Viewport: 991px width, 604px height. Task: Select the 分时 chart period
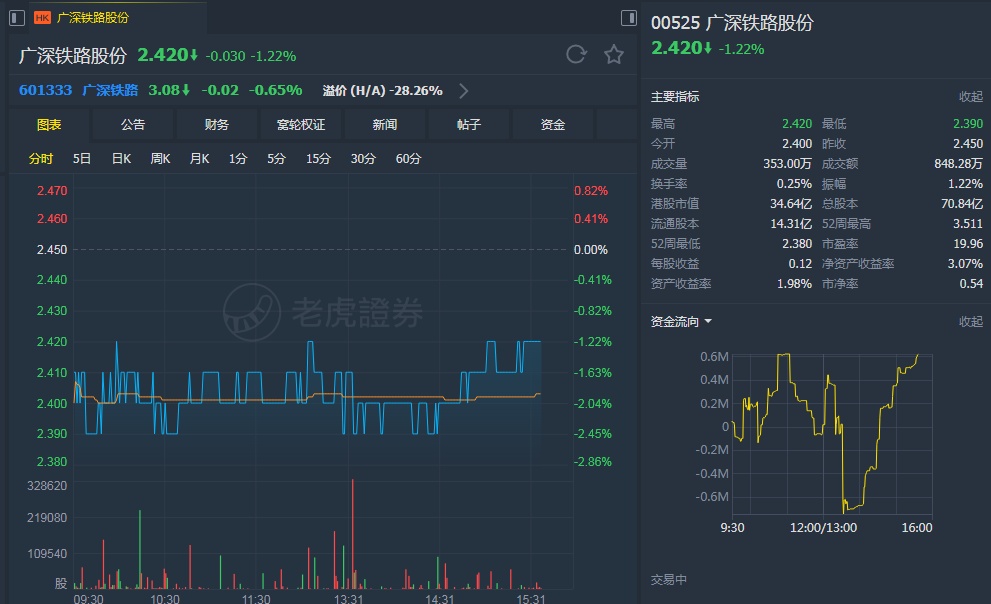[40, 159]
